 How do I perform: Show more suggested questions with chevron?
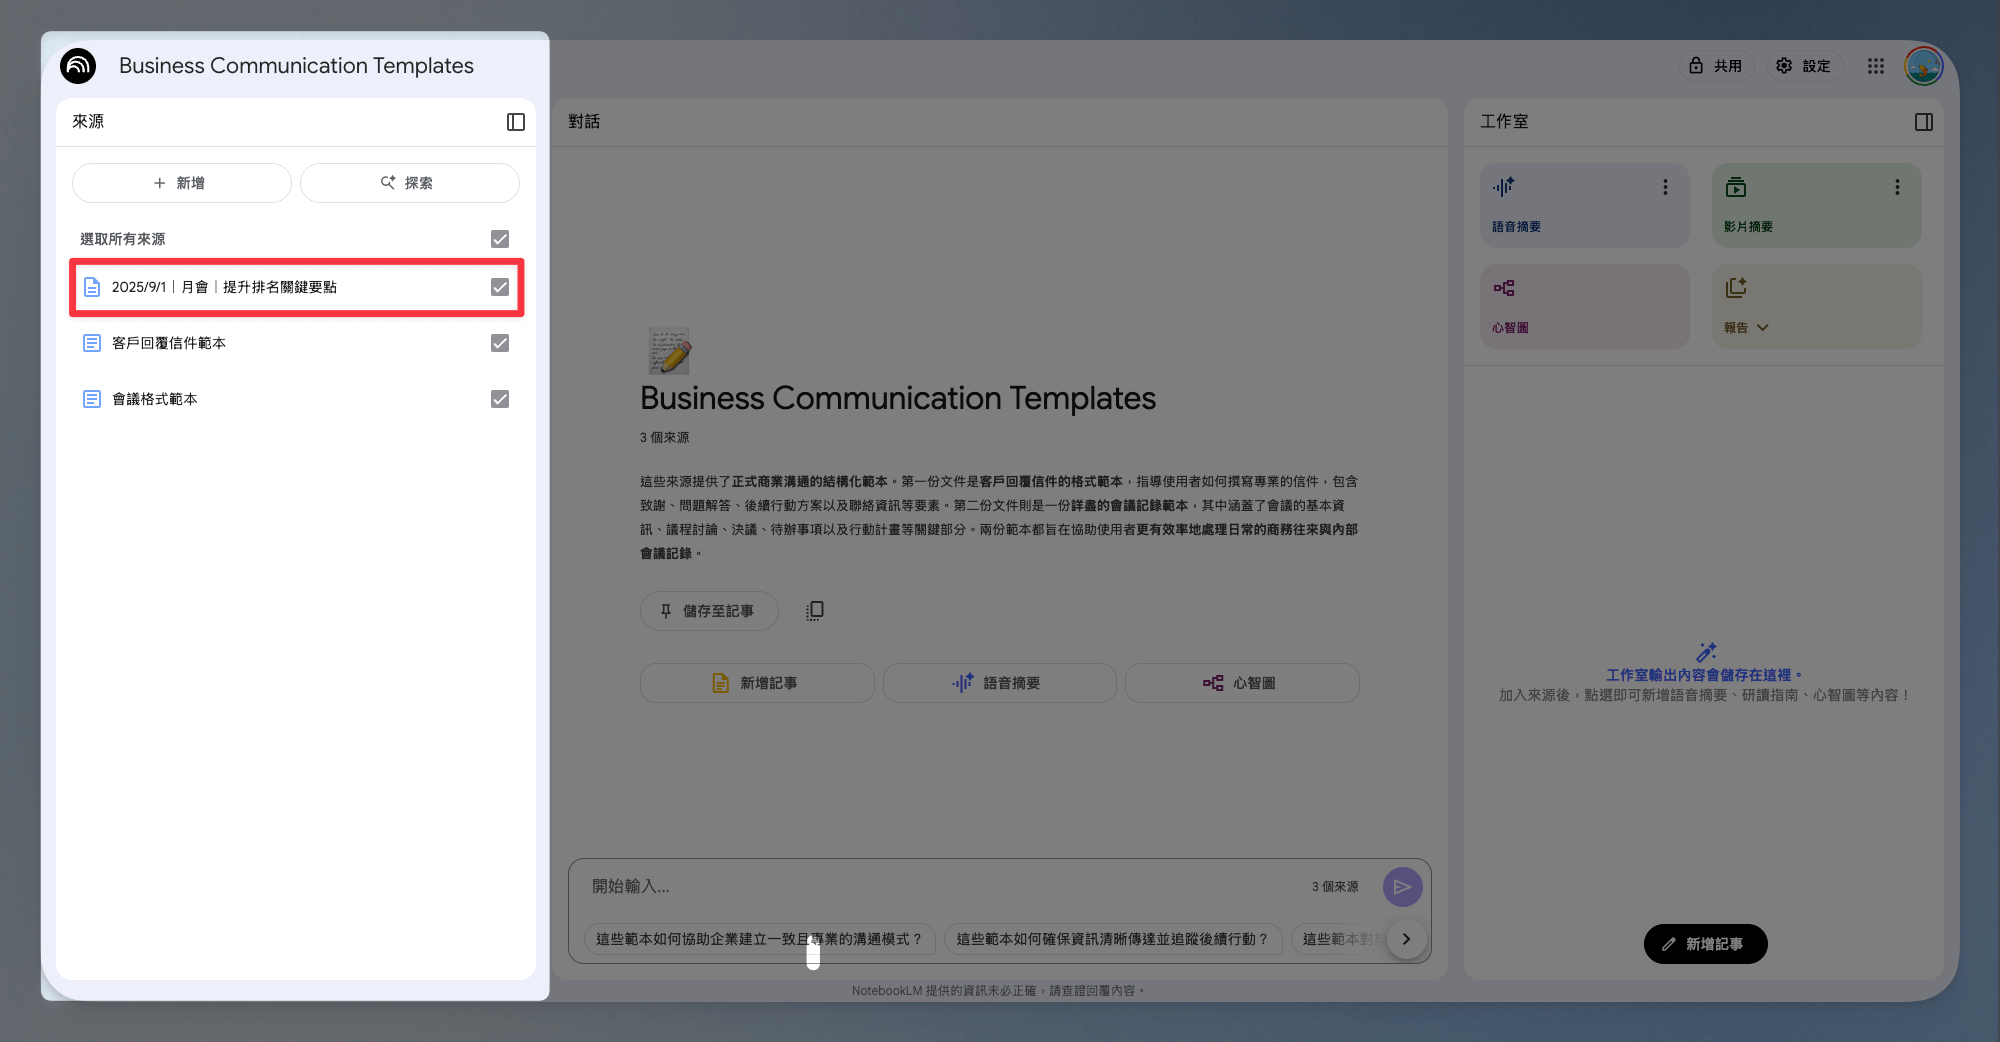point(1407,939)
